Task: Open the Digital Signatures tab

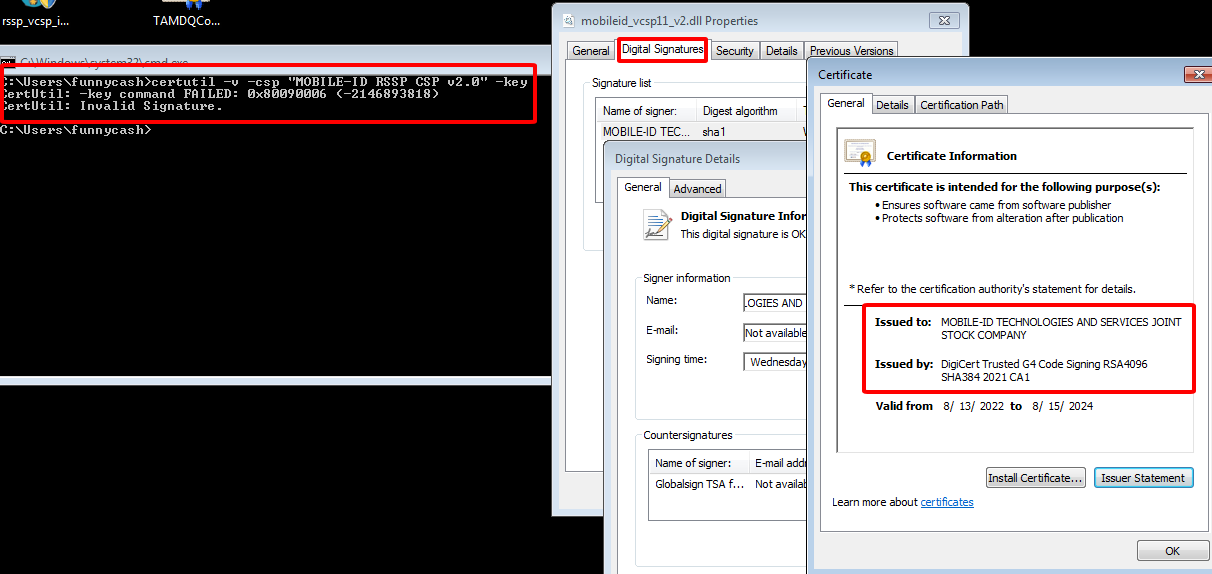Action: tap(663, 49)
